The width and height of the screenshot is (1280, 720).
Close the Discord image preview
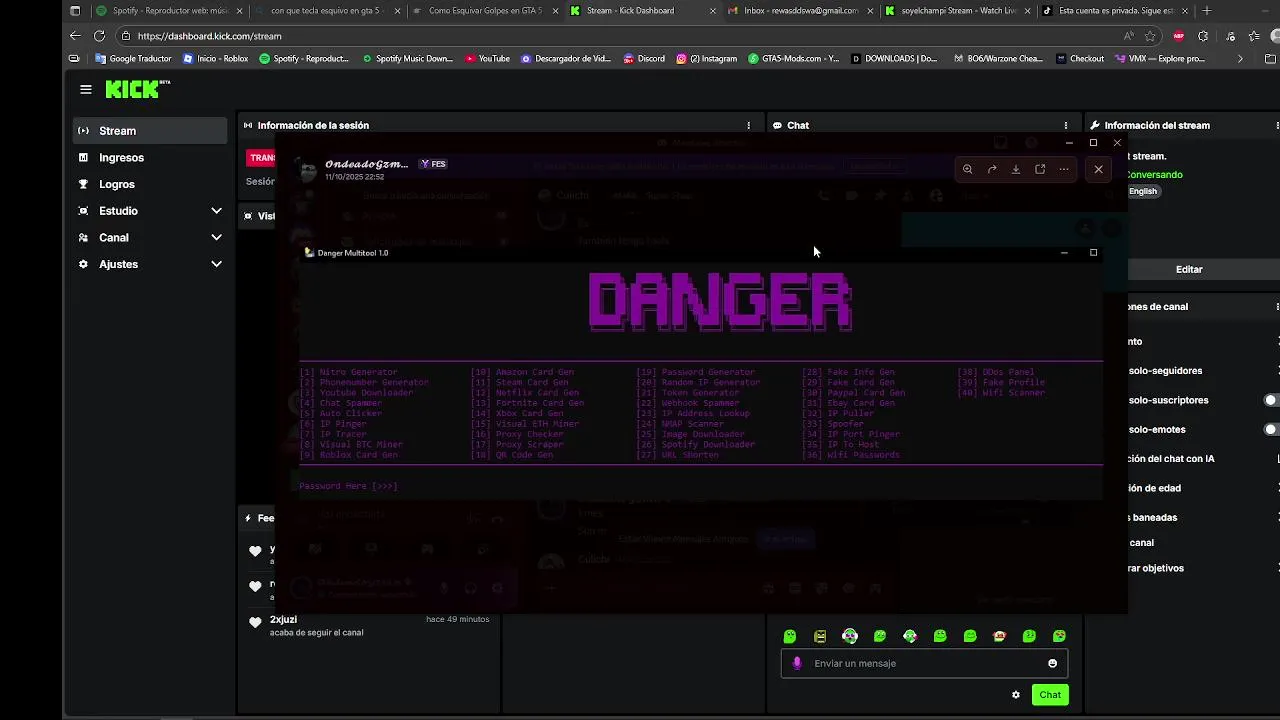(x=1098, y=169)
